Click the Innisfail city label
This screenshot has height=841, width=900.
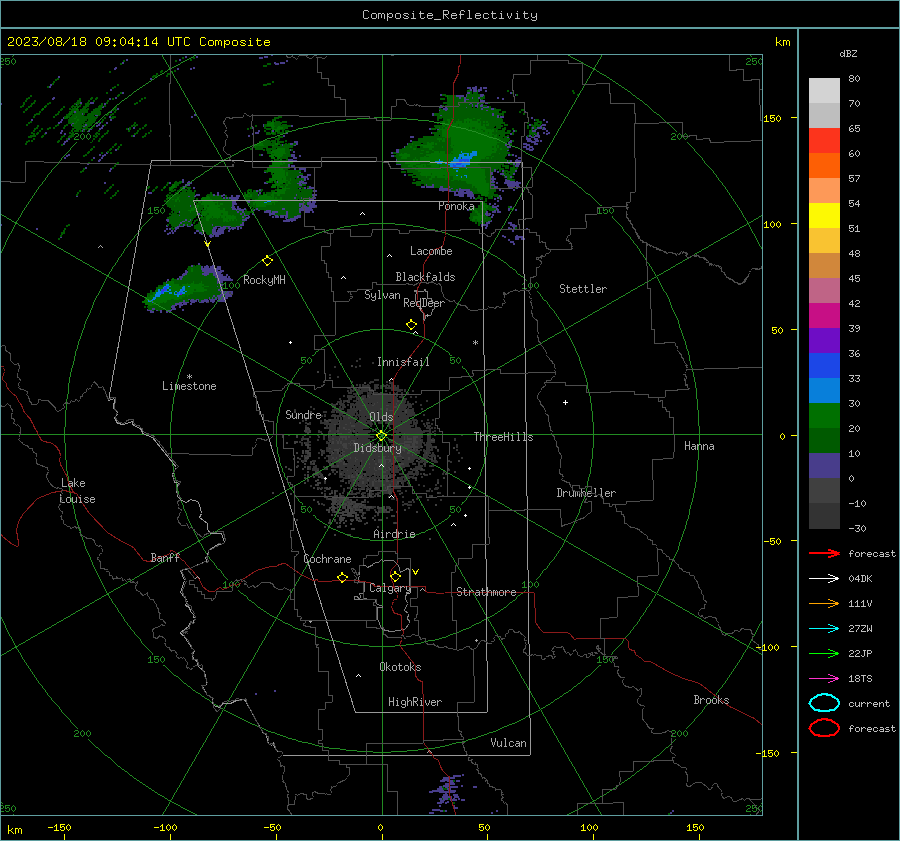point(403,362)
